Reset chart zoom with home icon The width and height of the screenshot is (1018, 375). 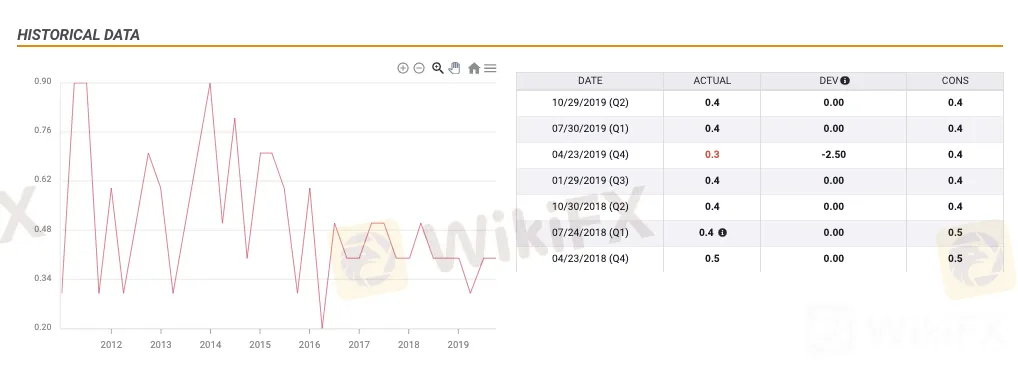tap(474, 68)
